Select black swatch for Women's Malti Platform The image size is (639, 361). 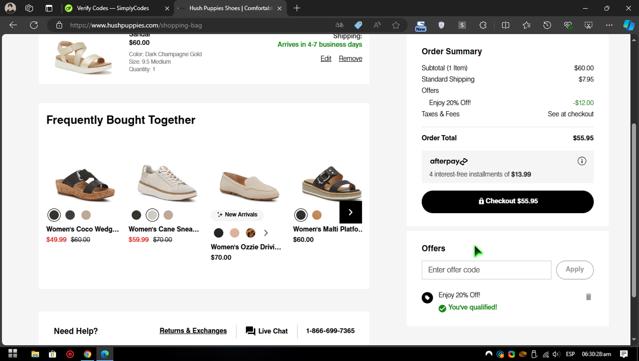pyautogui.click(x=301, y=215)
